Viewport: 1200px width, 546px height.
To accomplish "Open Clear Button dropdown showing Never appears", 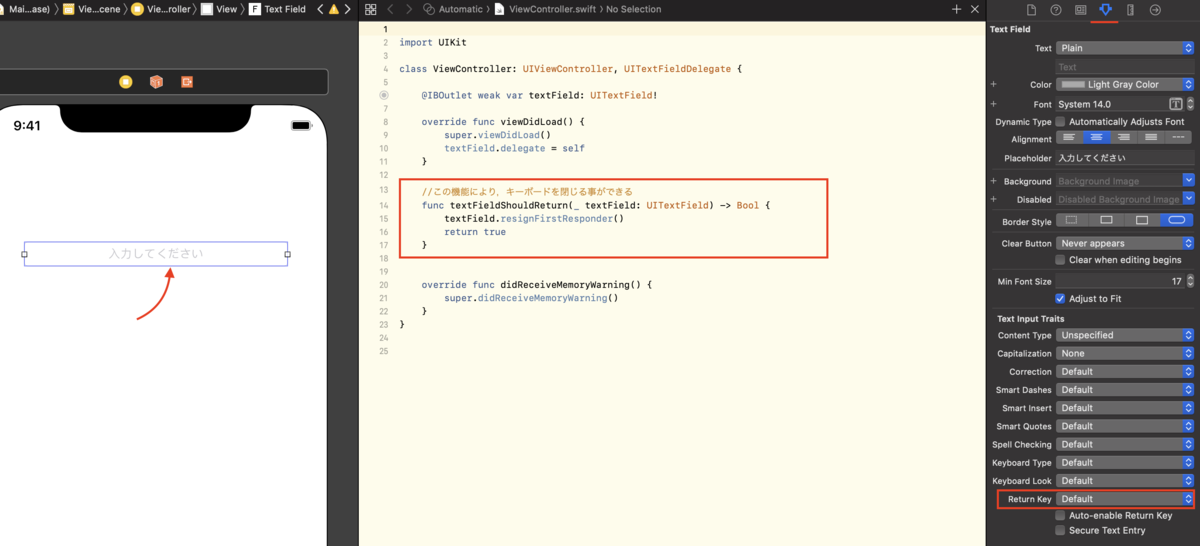I will [x=1125, y=243].
